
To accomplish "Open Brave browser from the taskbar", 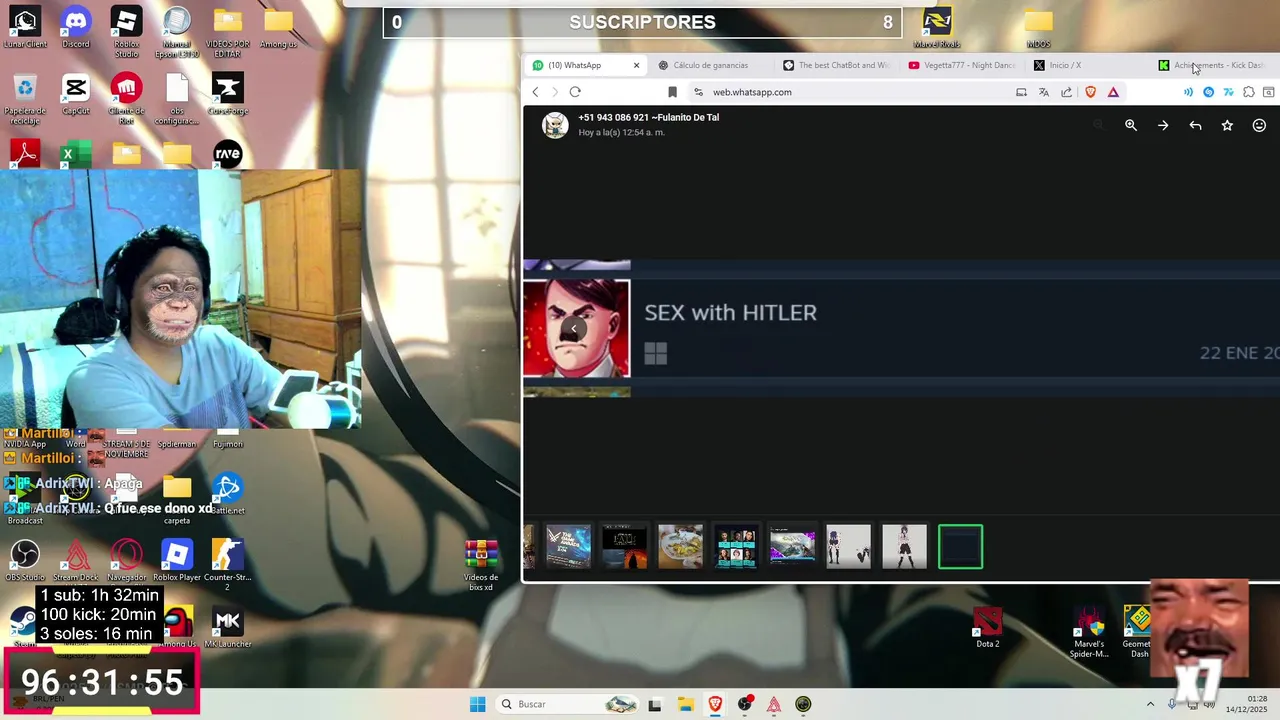I will [x=715, y=704].
